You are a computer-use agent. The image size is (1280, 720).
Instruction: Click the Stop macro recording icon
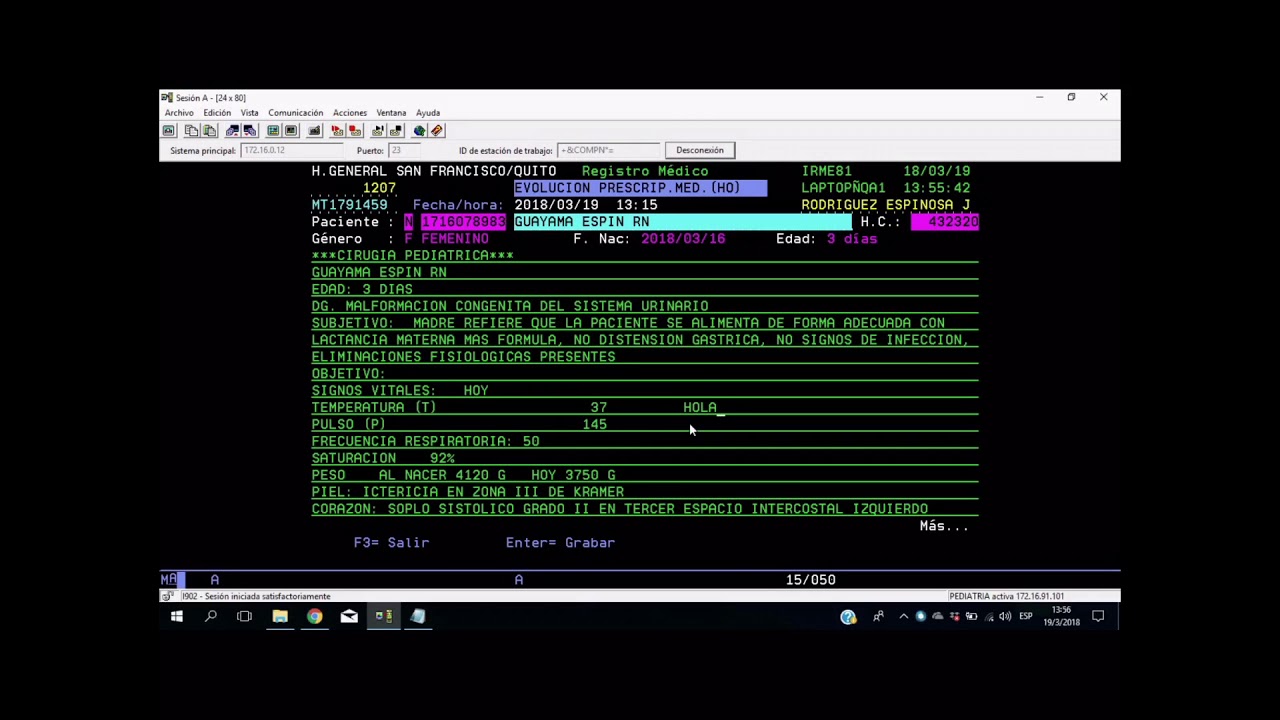pos(355,131)
